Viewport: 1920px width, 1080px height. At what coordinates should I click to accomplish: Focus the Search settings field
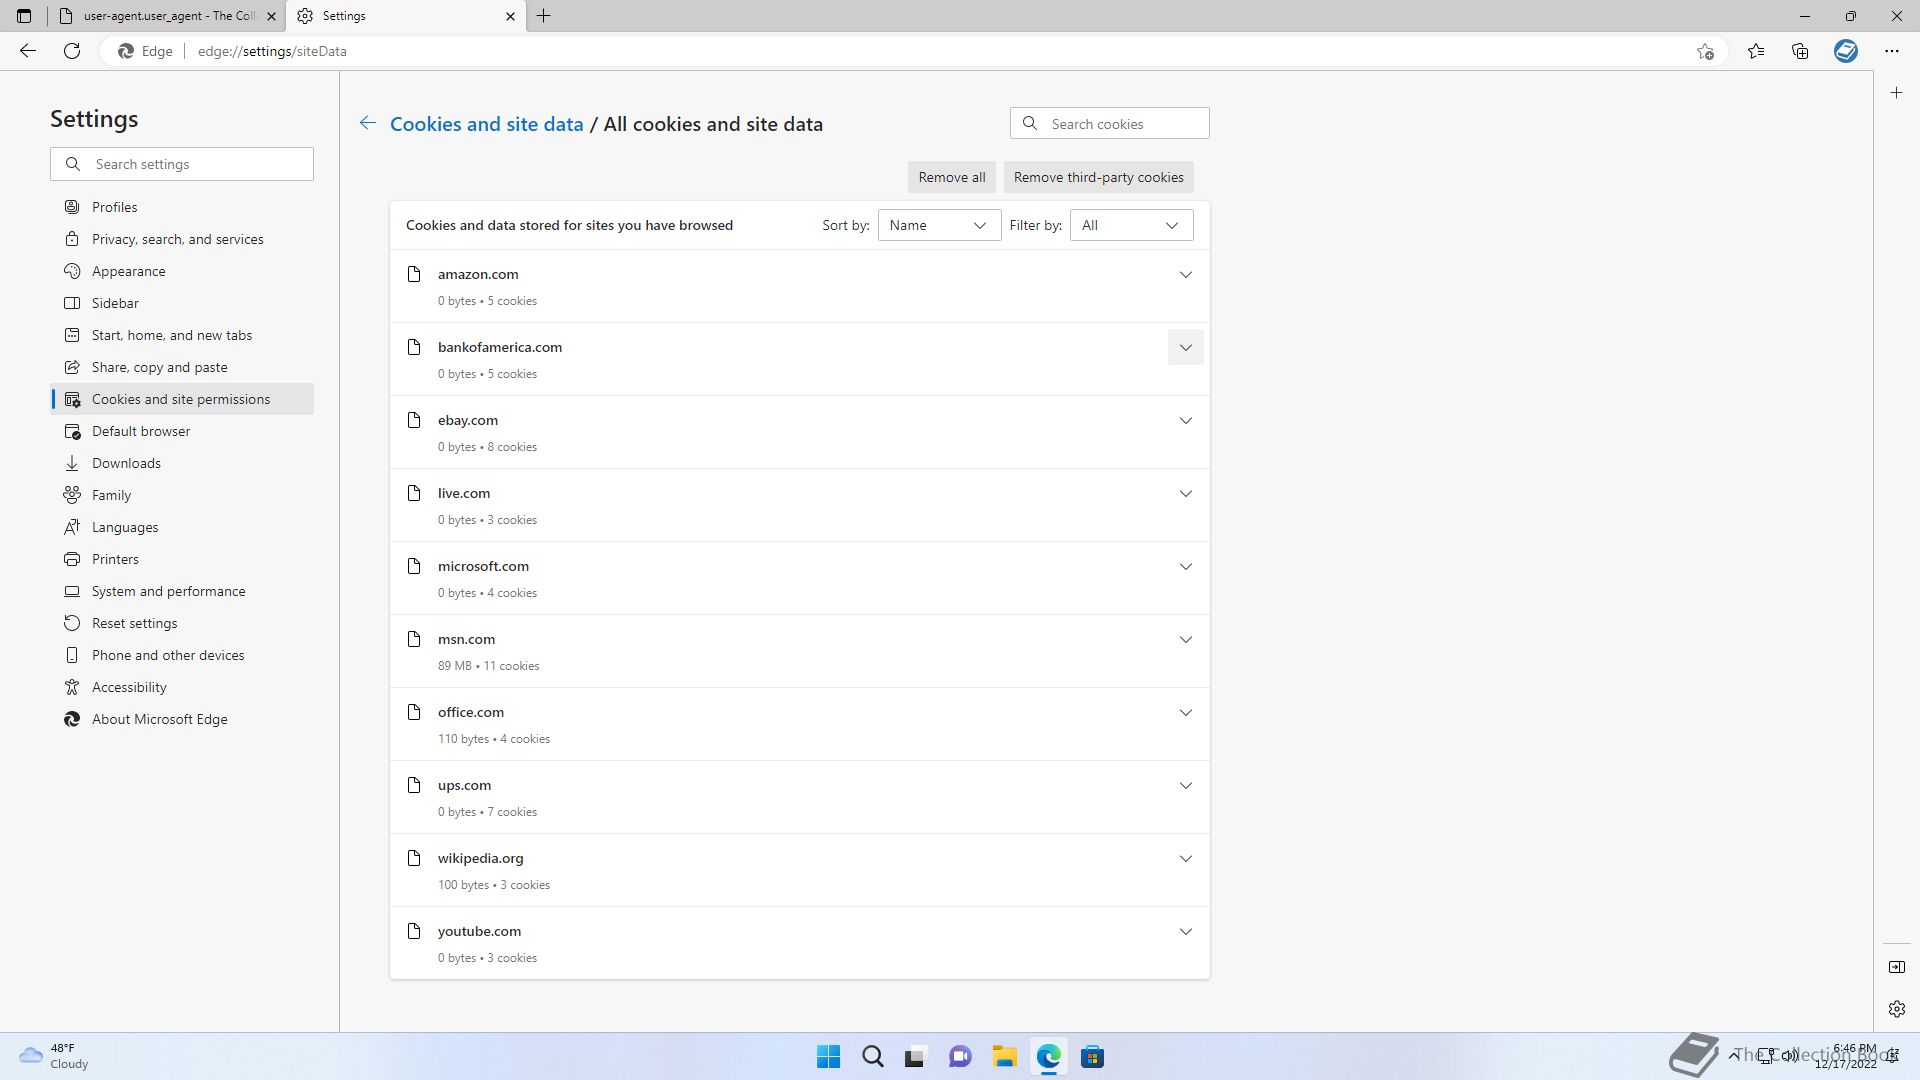coord(182,164)
